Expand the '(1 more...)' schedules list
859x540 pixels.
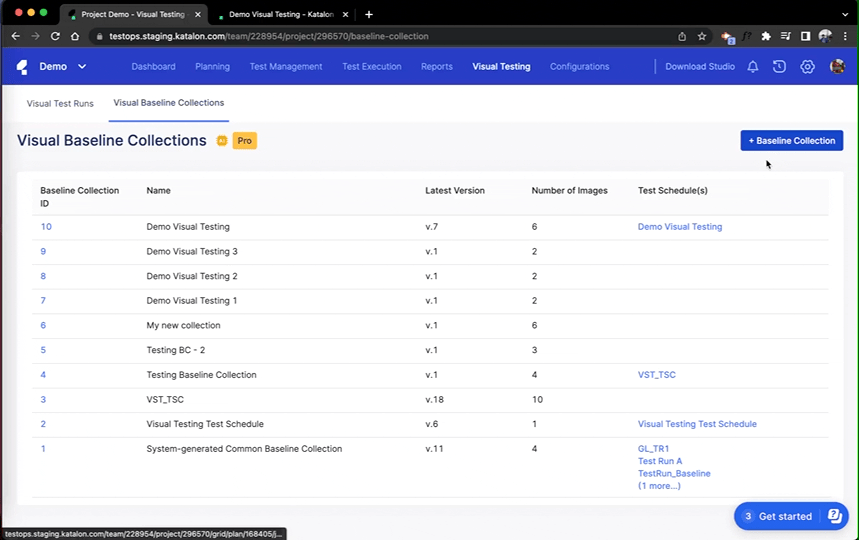coord(659,486)
